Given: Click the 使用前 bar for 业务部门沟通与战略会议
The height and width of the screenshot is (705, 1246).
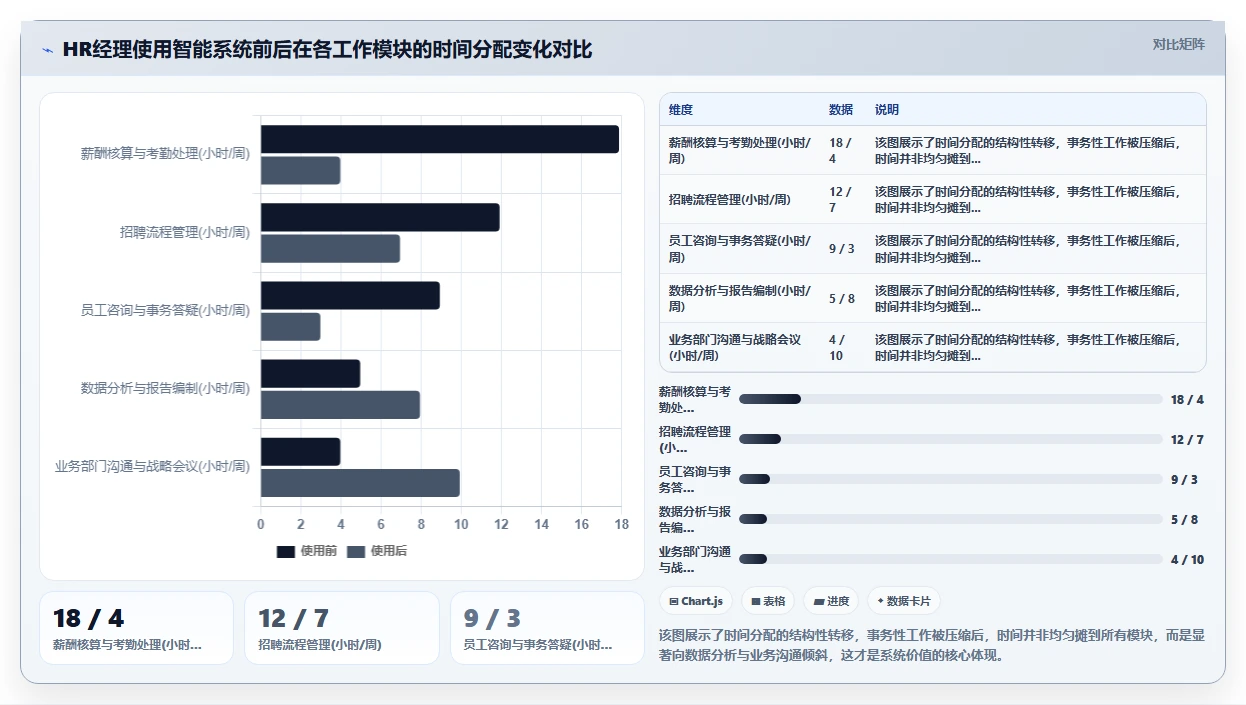Looking at the screenshot, I should coord(301,451).
